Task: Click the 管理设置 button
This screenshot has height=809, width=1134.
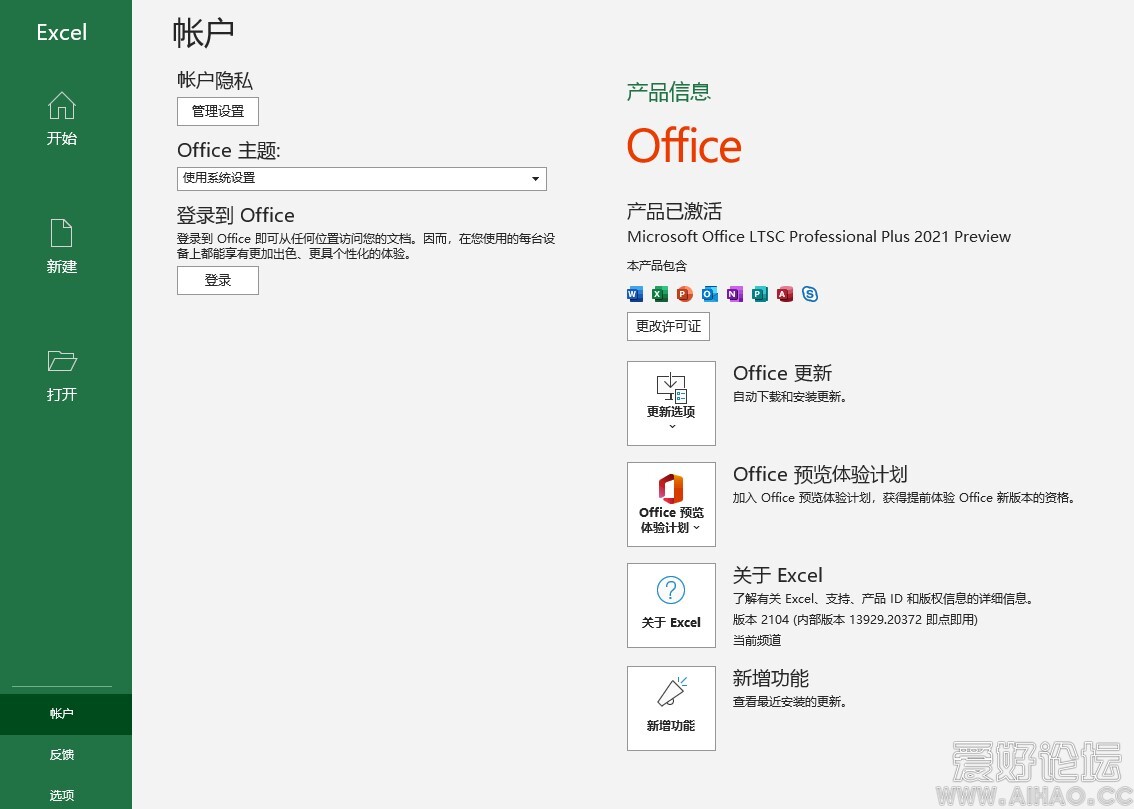Action: pos(217,111)
